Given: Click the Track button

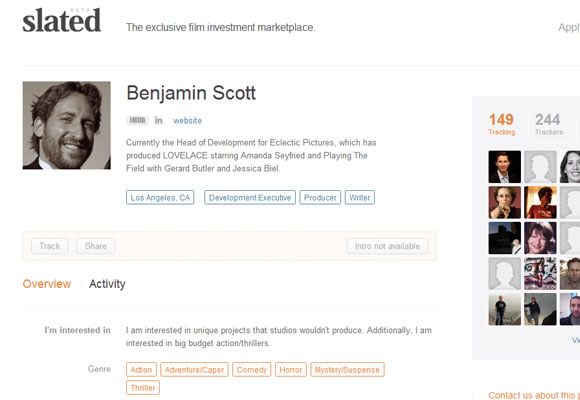Looking at the screenshot, I should (x=50, y=246).
